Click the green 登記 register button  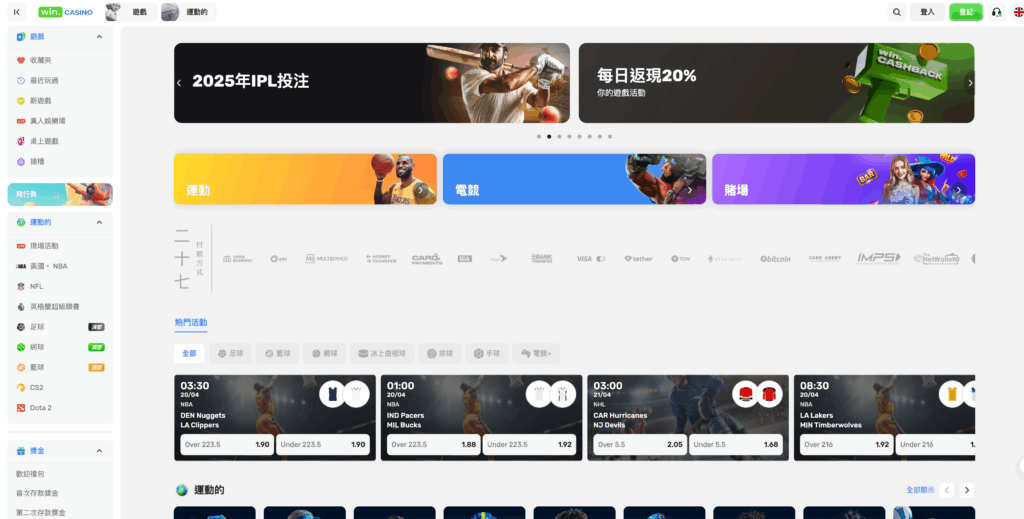pyautogui.click(x=966, y=12)
